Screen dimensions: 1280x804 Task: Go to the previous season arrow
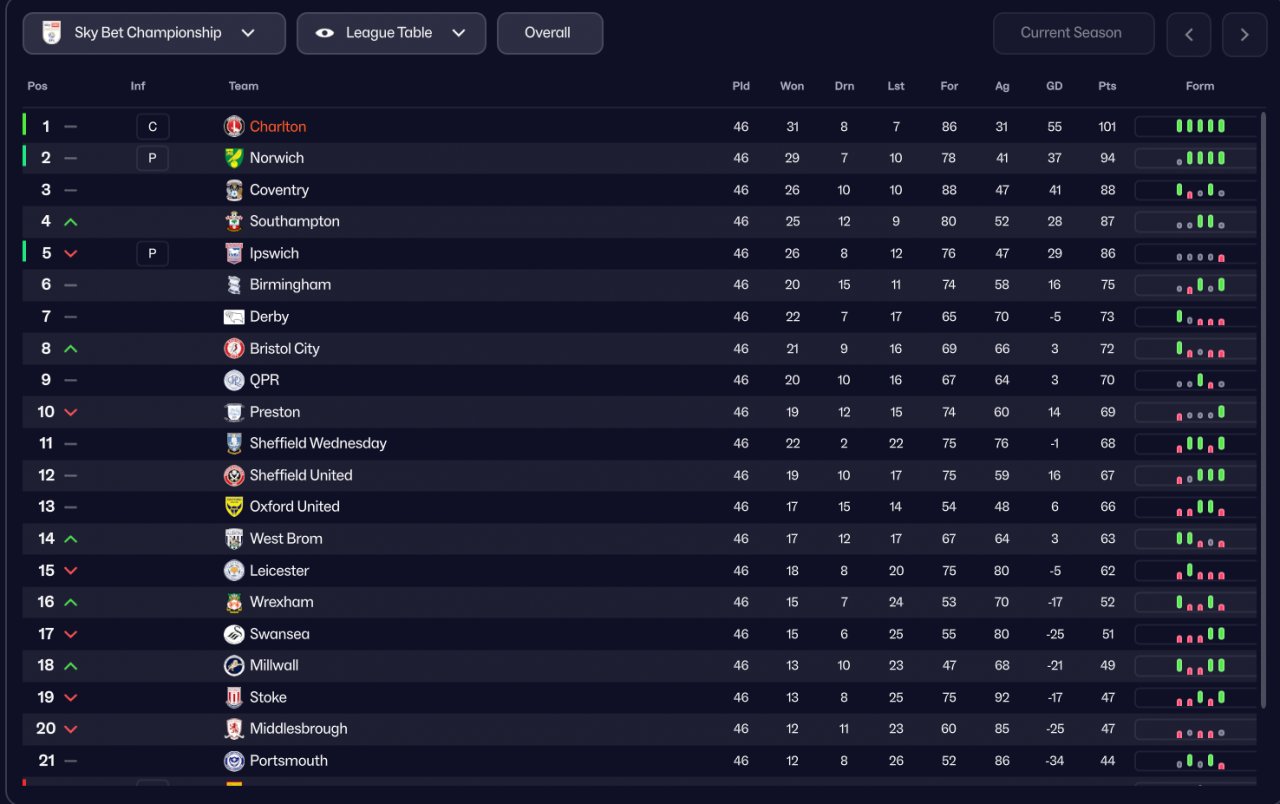coord(1189,35)
